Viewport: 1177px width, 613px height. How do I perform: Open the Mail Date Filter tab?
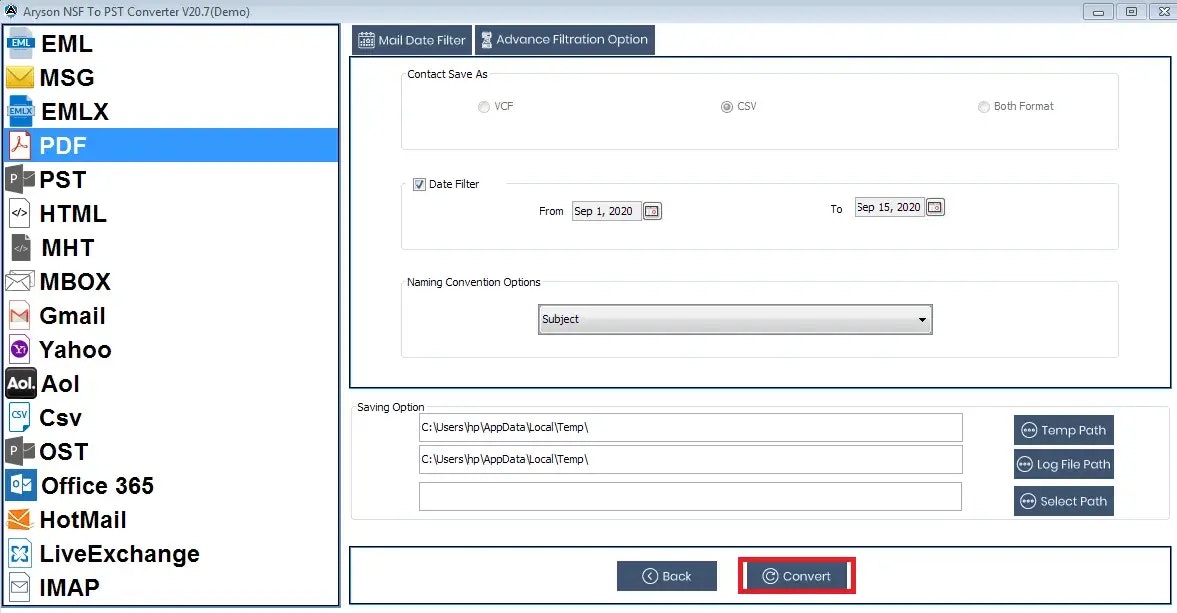(x=412, y=40)
